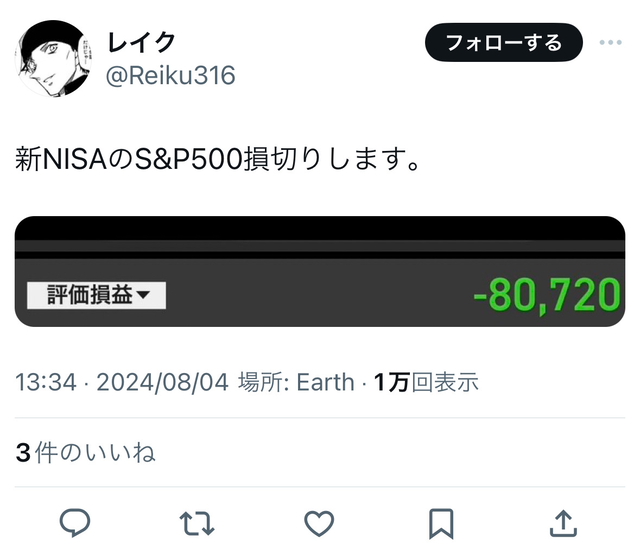Like the post with heart icon
The height and width of the screenshot is (555, 640).
point(319,523)
